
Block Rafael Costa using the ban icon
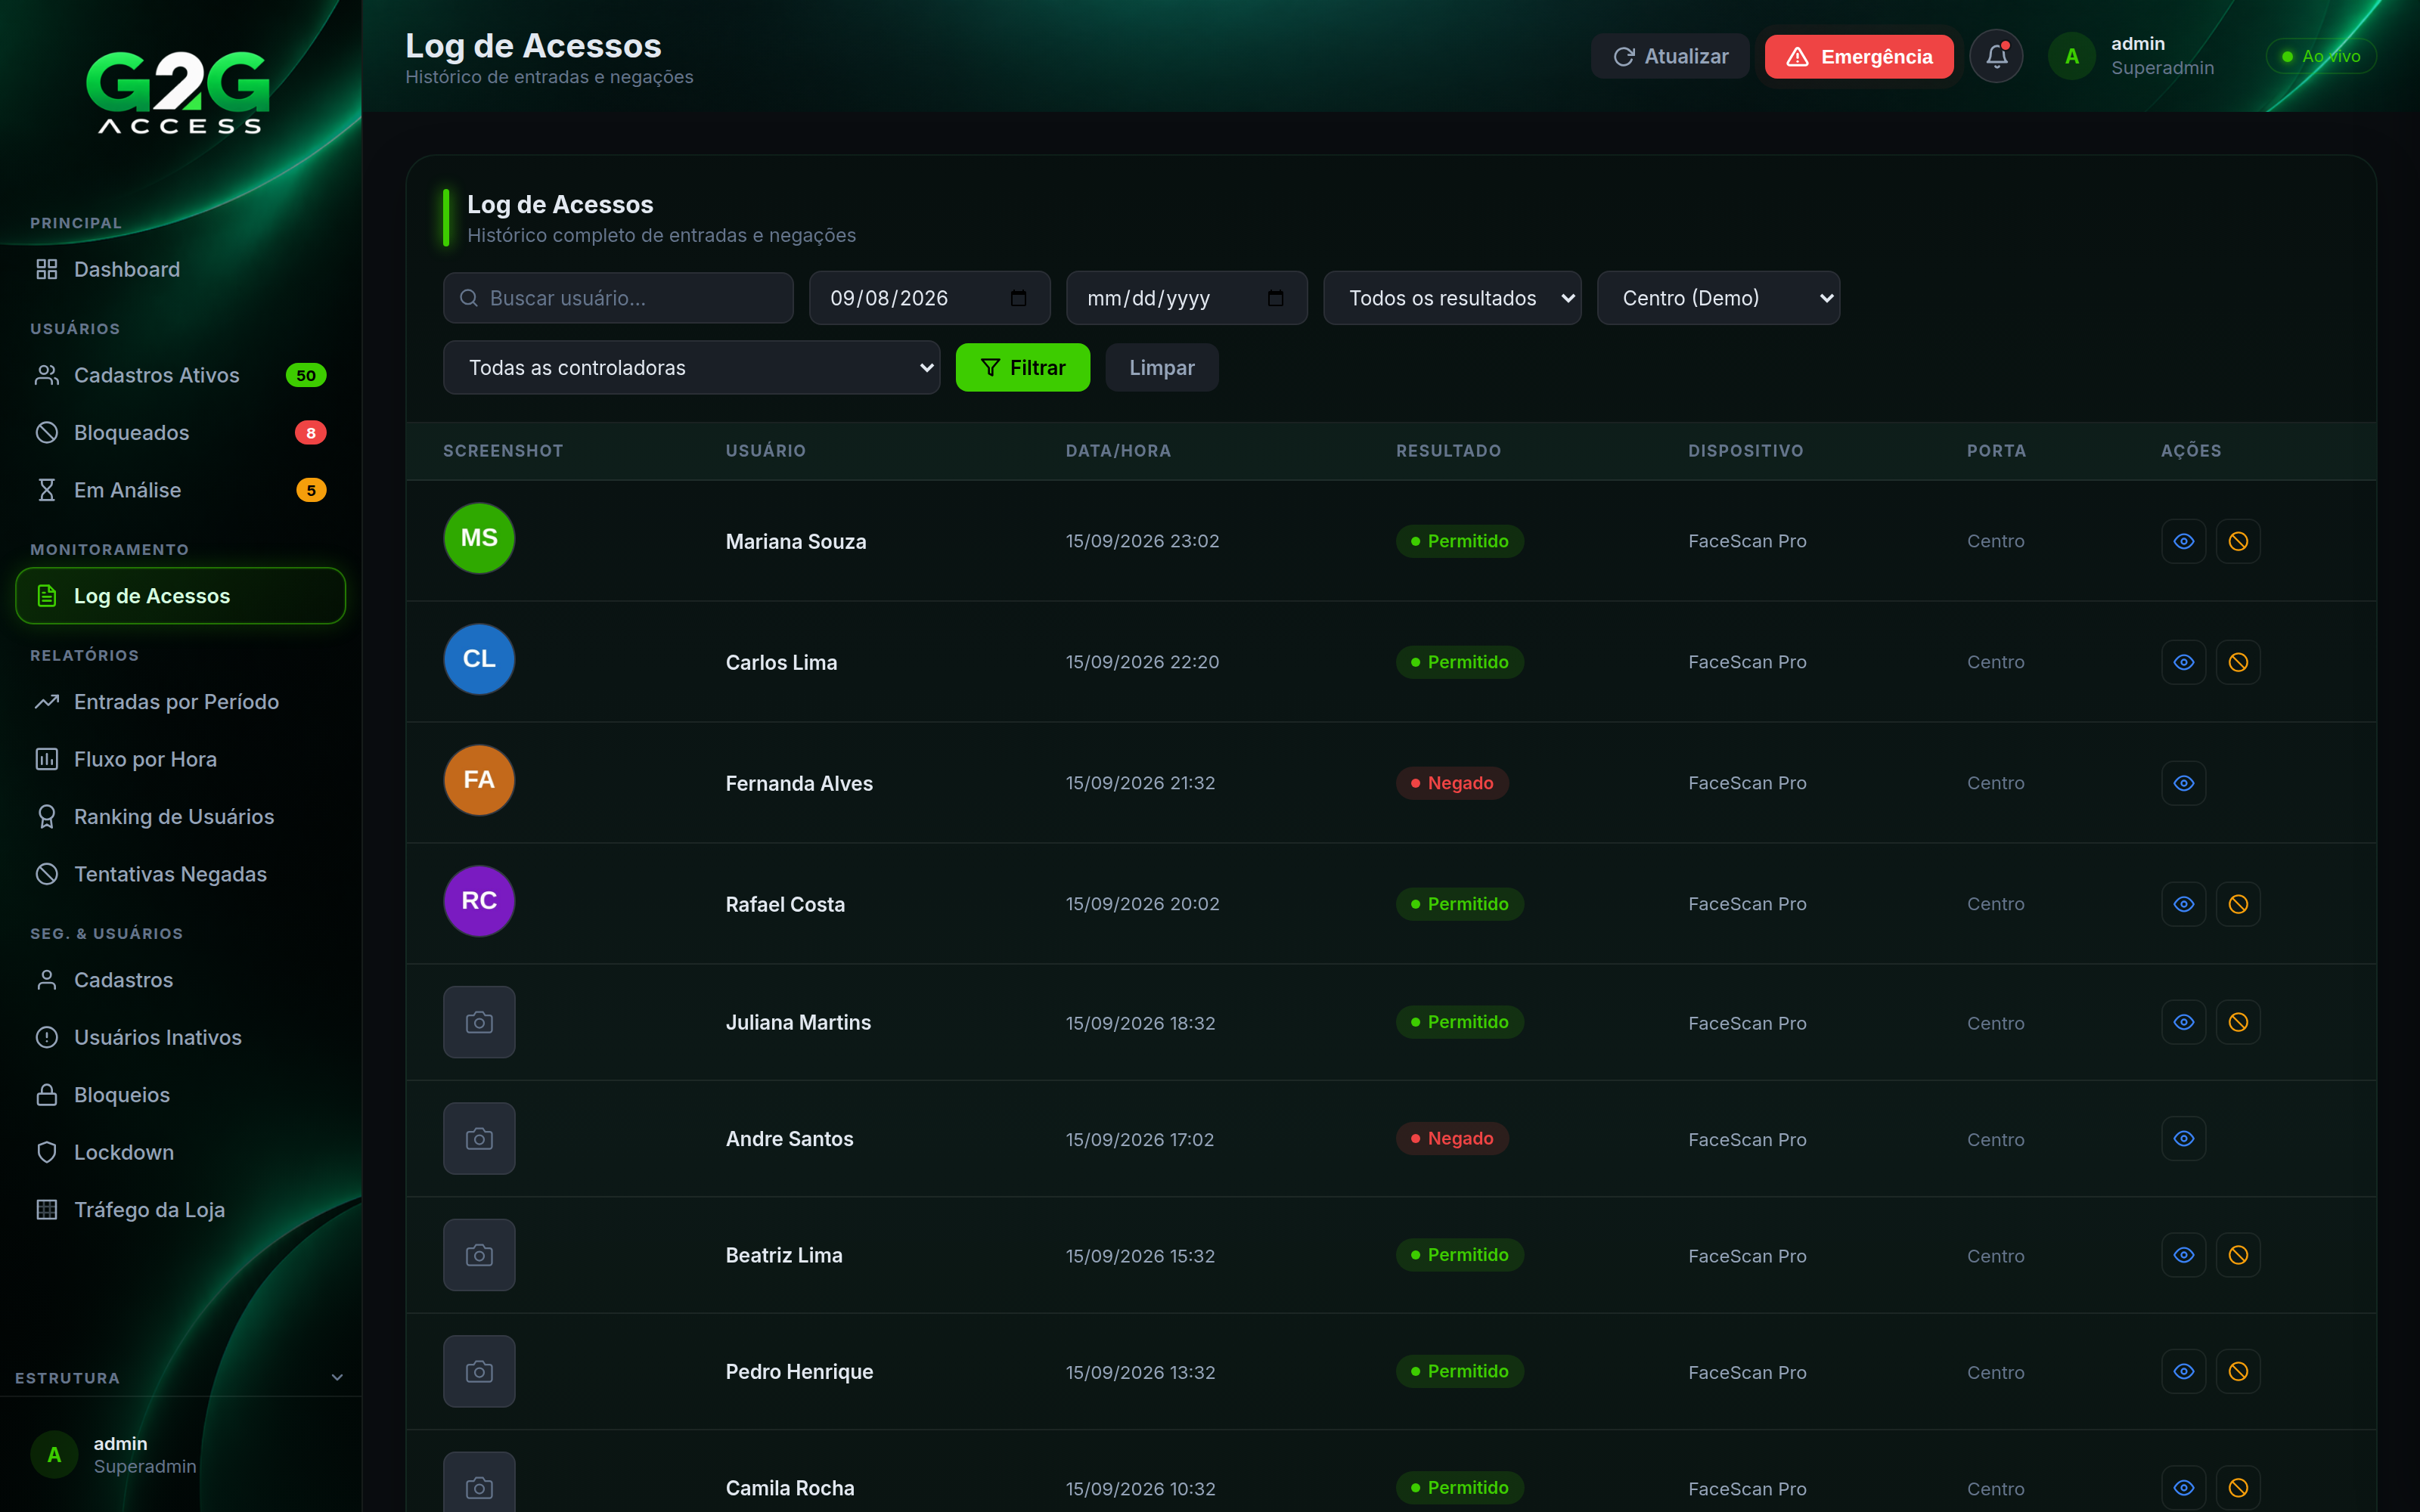tap(2238, 904)
